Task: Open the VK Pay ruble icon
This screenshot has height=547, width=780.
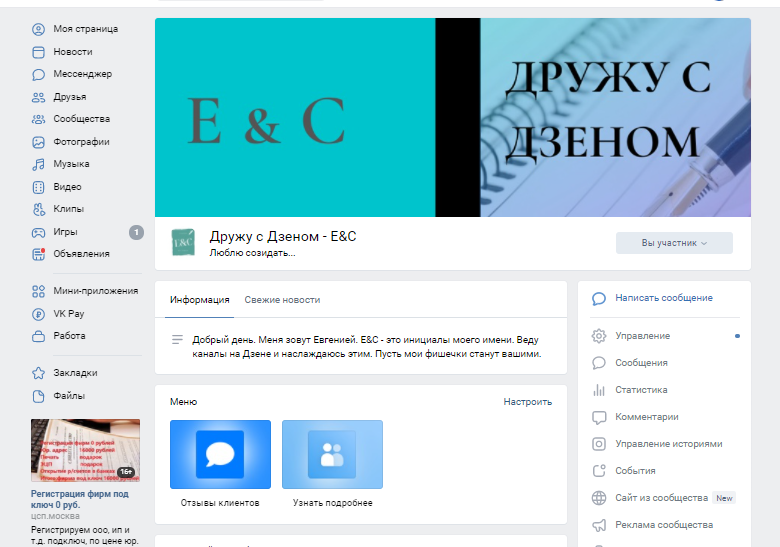Action: (x=38, y=314)
